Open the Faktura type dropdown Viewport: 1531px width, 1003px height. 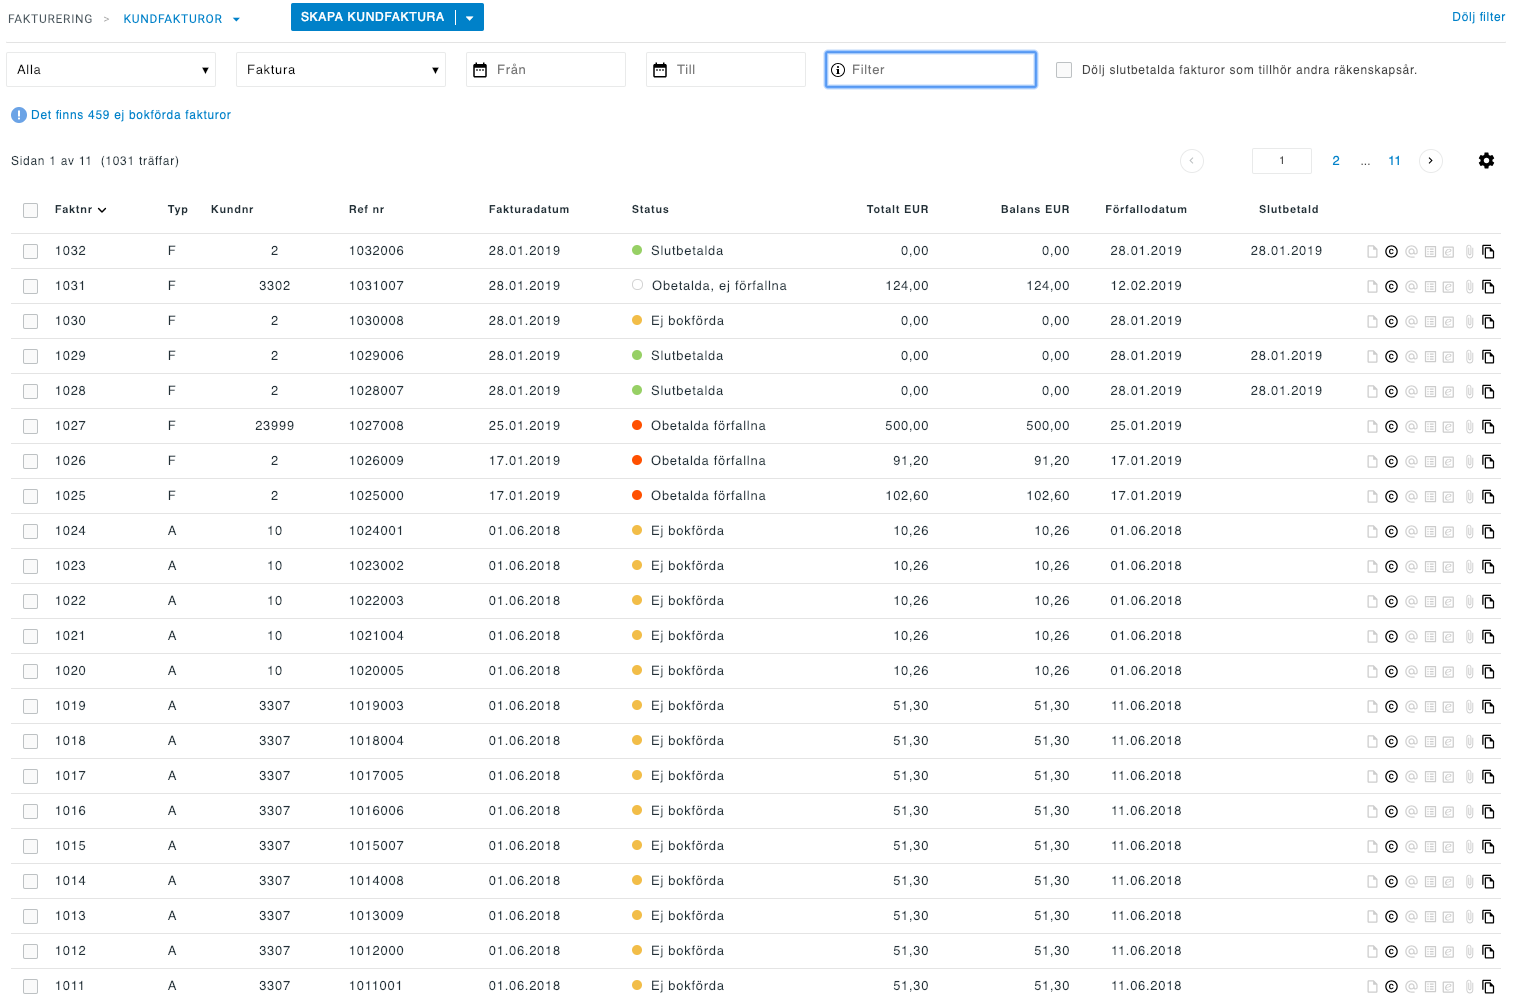pos(340,69)
